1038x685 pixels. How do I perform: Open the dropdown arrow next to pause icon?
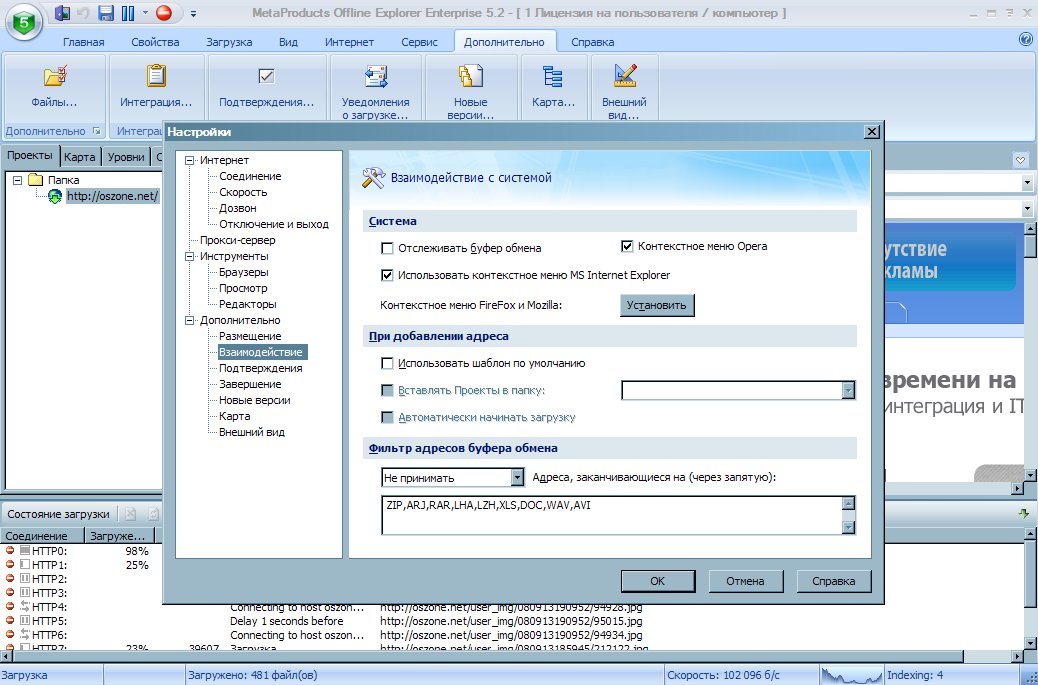point(145,13)
